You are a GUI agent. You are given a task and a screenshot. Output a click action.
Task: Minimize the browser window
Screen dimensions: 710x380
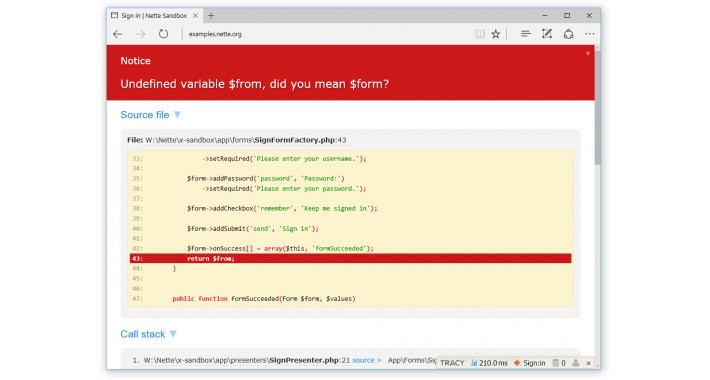click(545, 15)
